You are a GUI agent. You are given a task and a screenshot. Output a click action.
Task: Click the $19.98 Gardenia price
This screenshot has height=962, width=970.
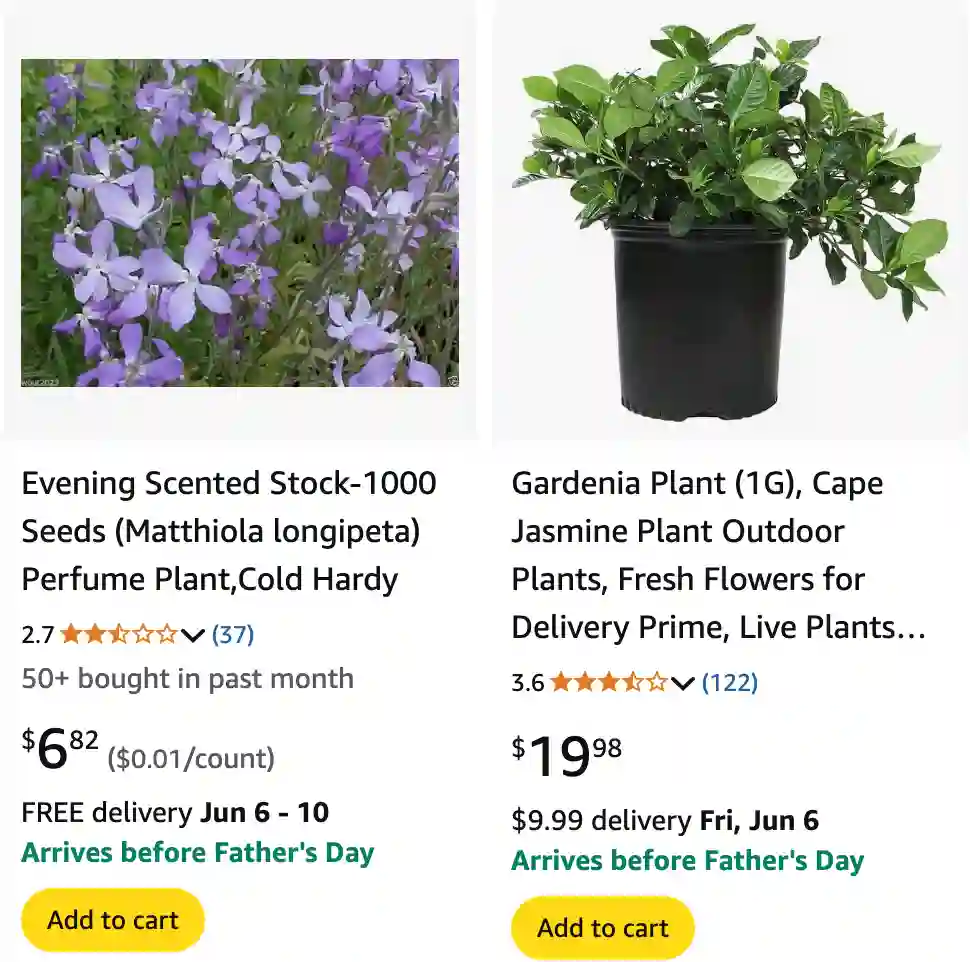(566, 756)
